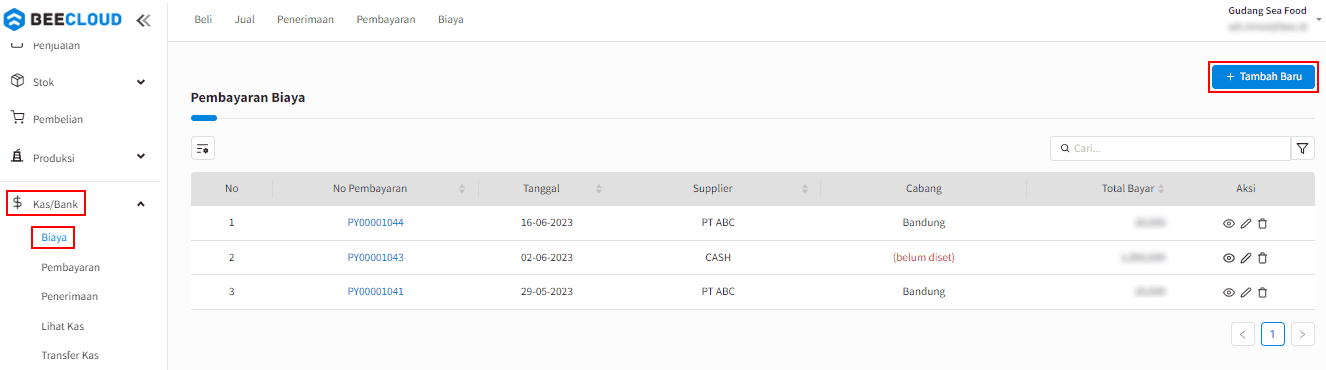
Task: Open the Penerimaan tab in the top menu
Action: coord(305,20)
